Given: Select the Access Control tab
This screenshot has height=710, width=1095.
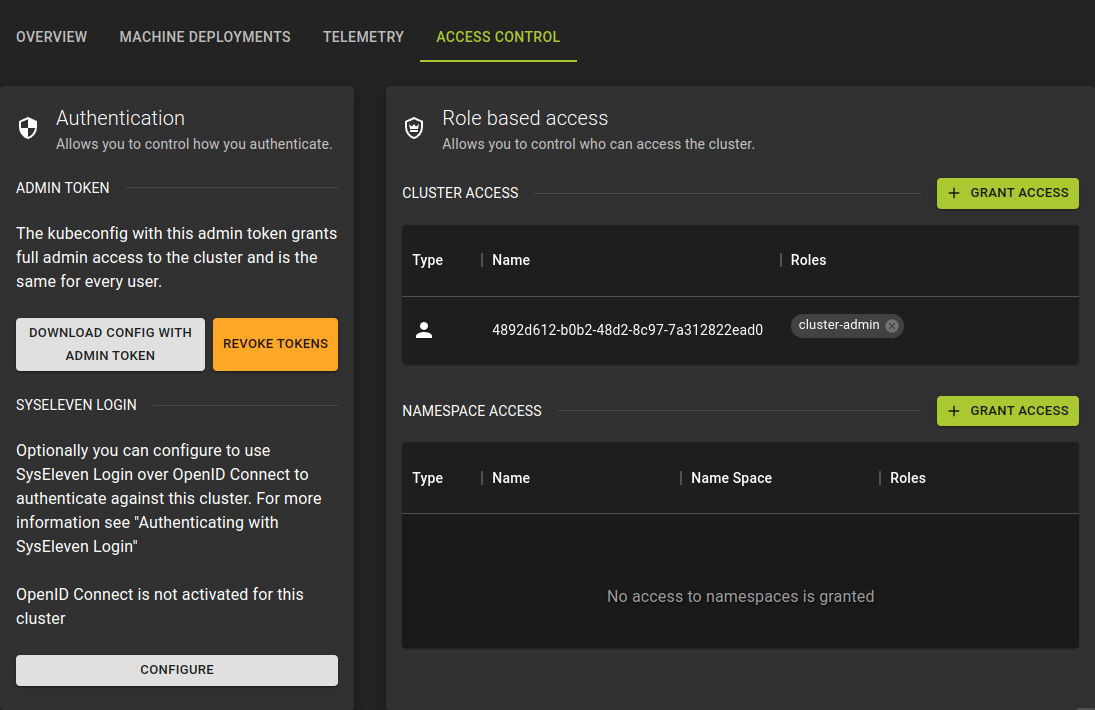Looking at the screenshot, I should point(498,37).
